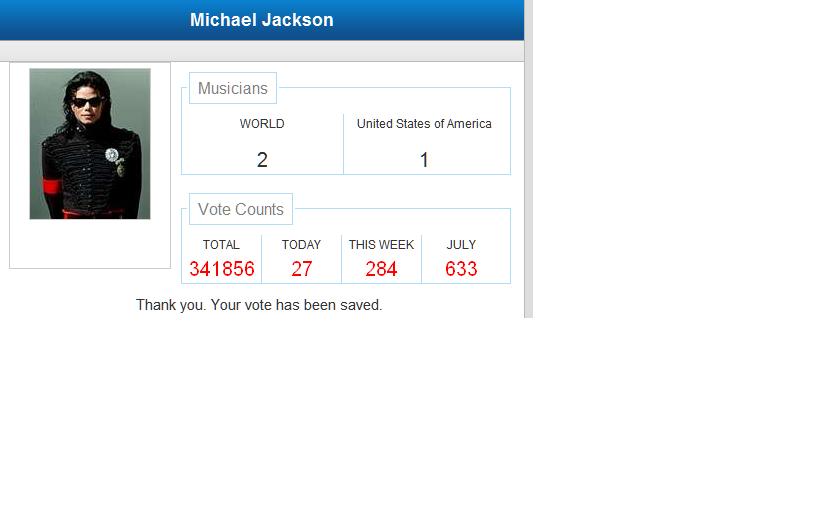Click the July vote count 633

[x=461, y=269]
